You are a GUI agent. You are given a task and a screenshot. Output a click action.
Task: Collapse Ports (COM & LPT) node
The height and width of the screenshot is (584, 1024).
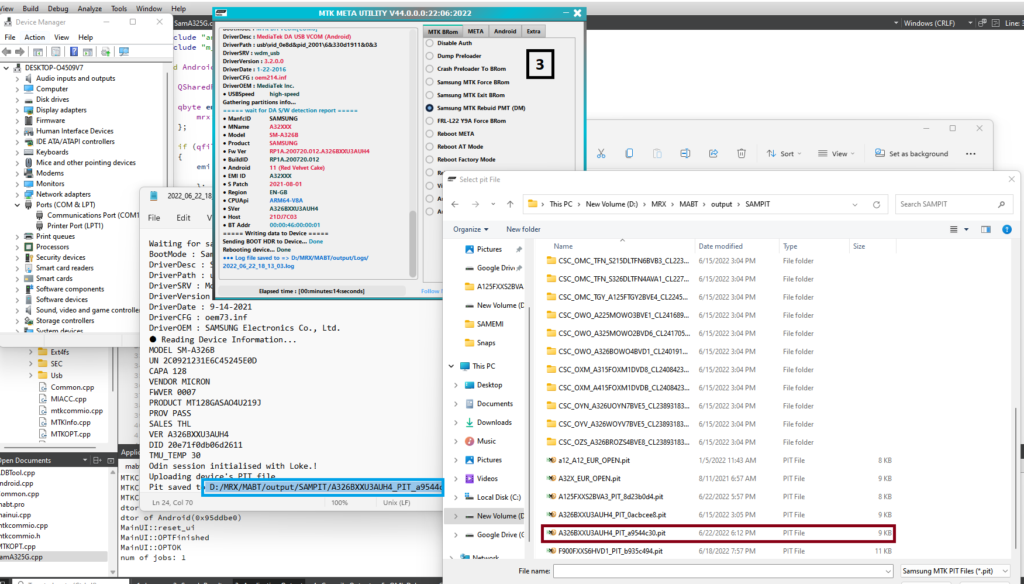tap(18, 204)
